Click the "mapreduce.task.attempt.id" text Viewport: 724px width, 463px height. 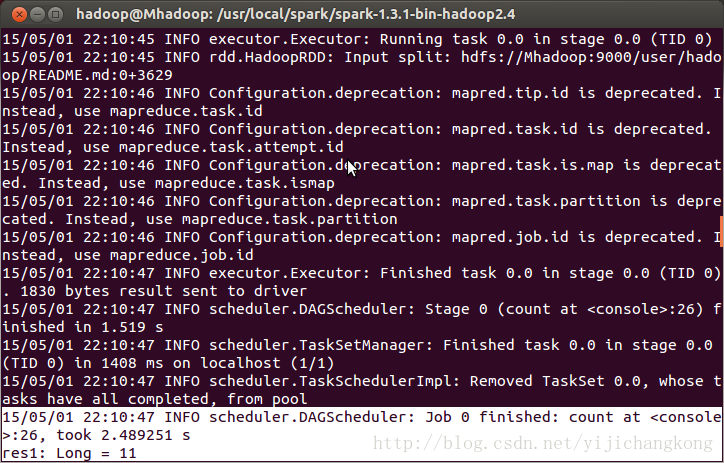click(231, 147)
